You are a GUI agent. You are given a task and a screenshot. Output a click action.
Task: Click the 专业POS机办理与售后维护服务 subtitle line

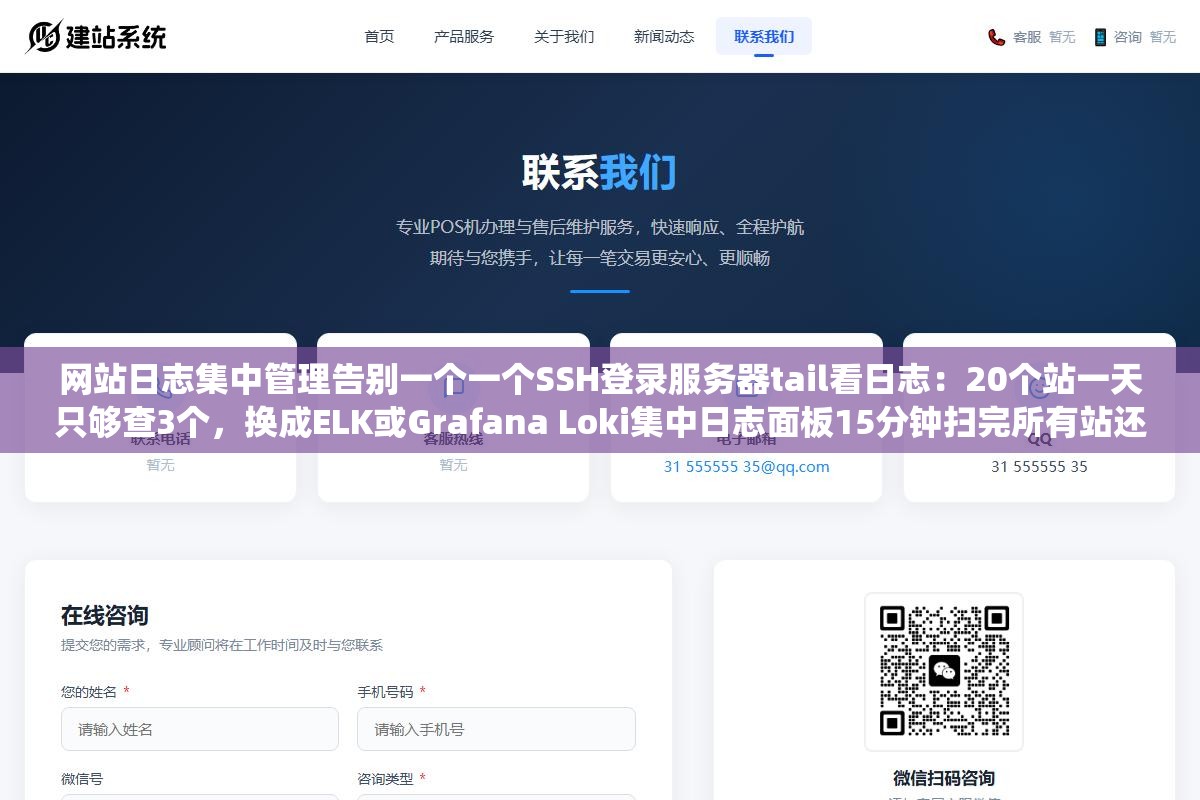pyautogui.click(x=600, y=227)
